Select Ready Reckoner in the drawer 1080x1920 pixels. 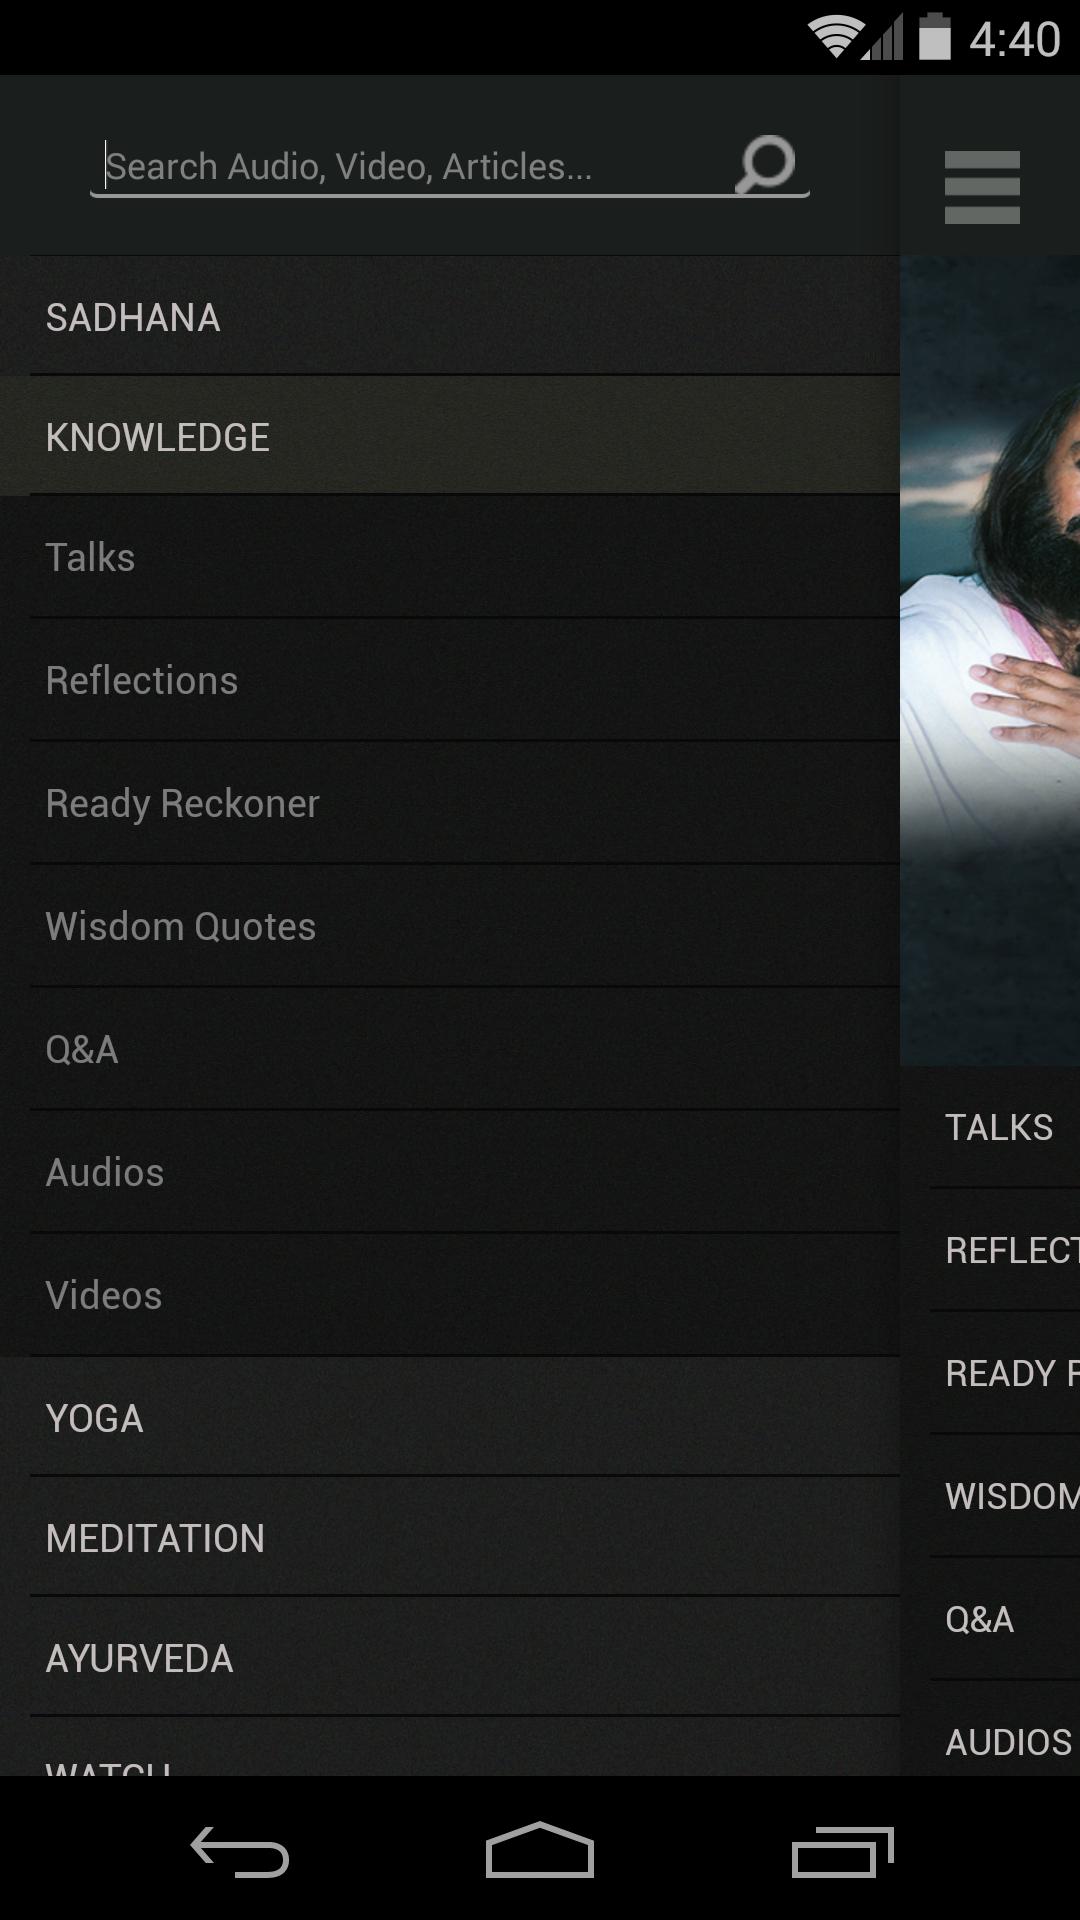pyautogui.click(x=450, y=803)
